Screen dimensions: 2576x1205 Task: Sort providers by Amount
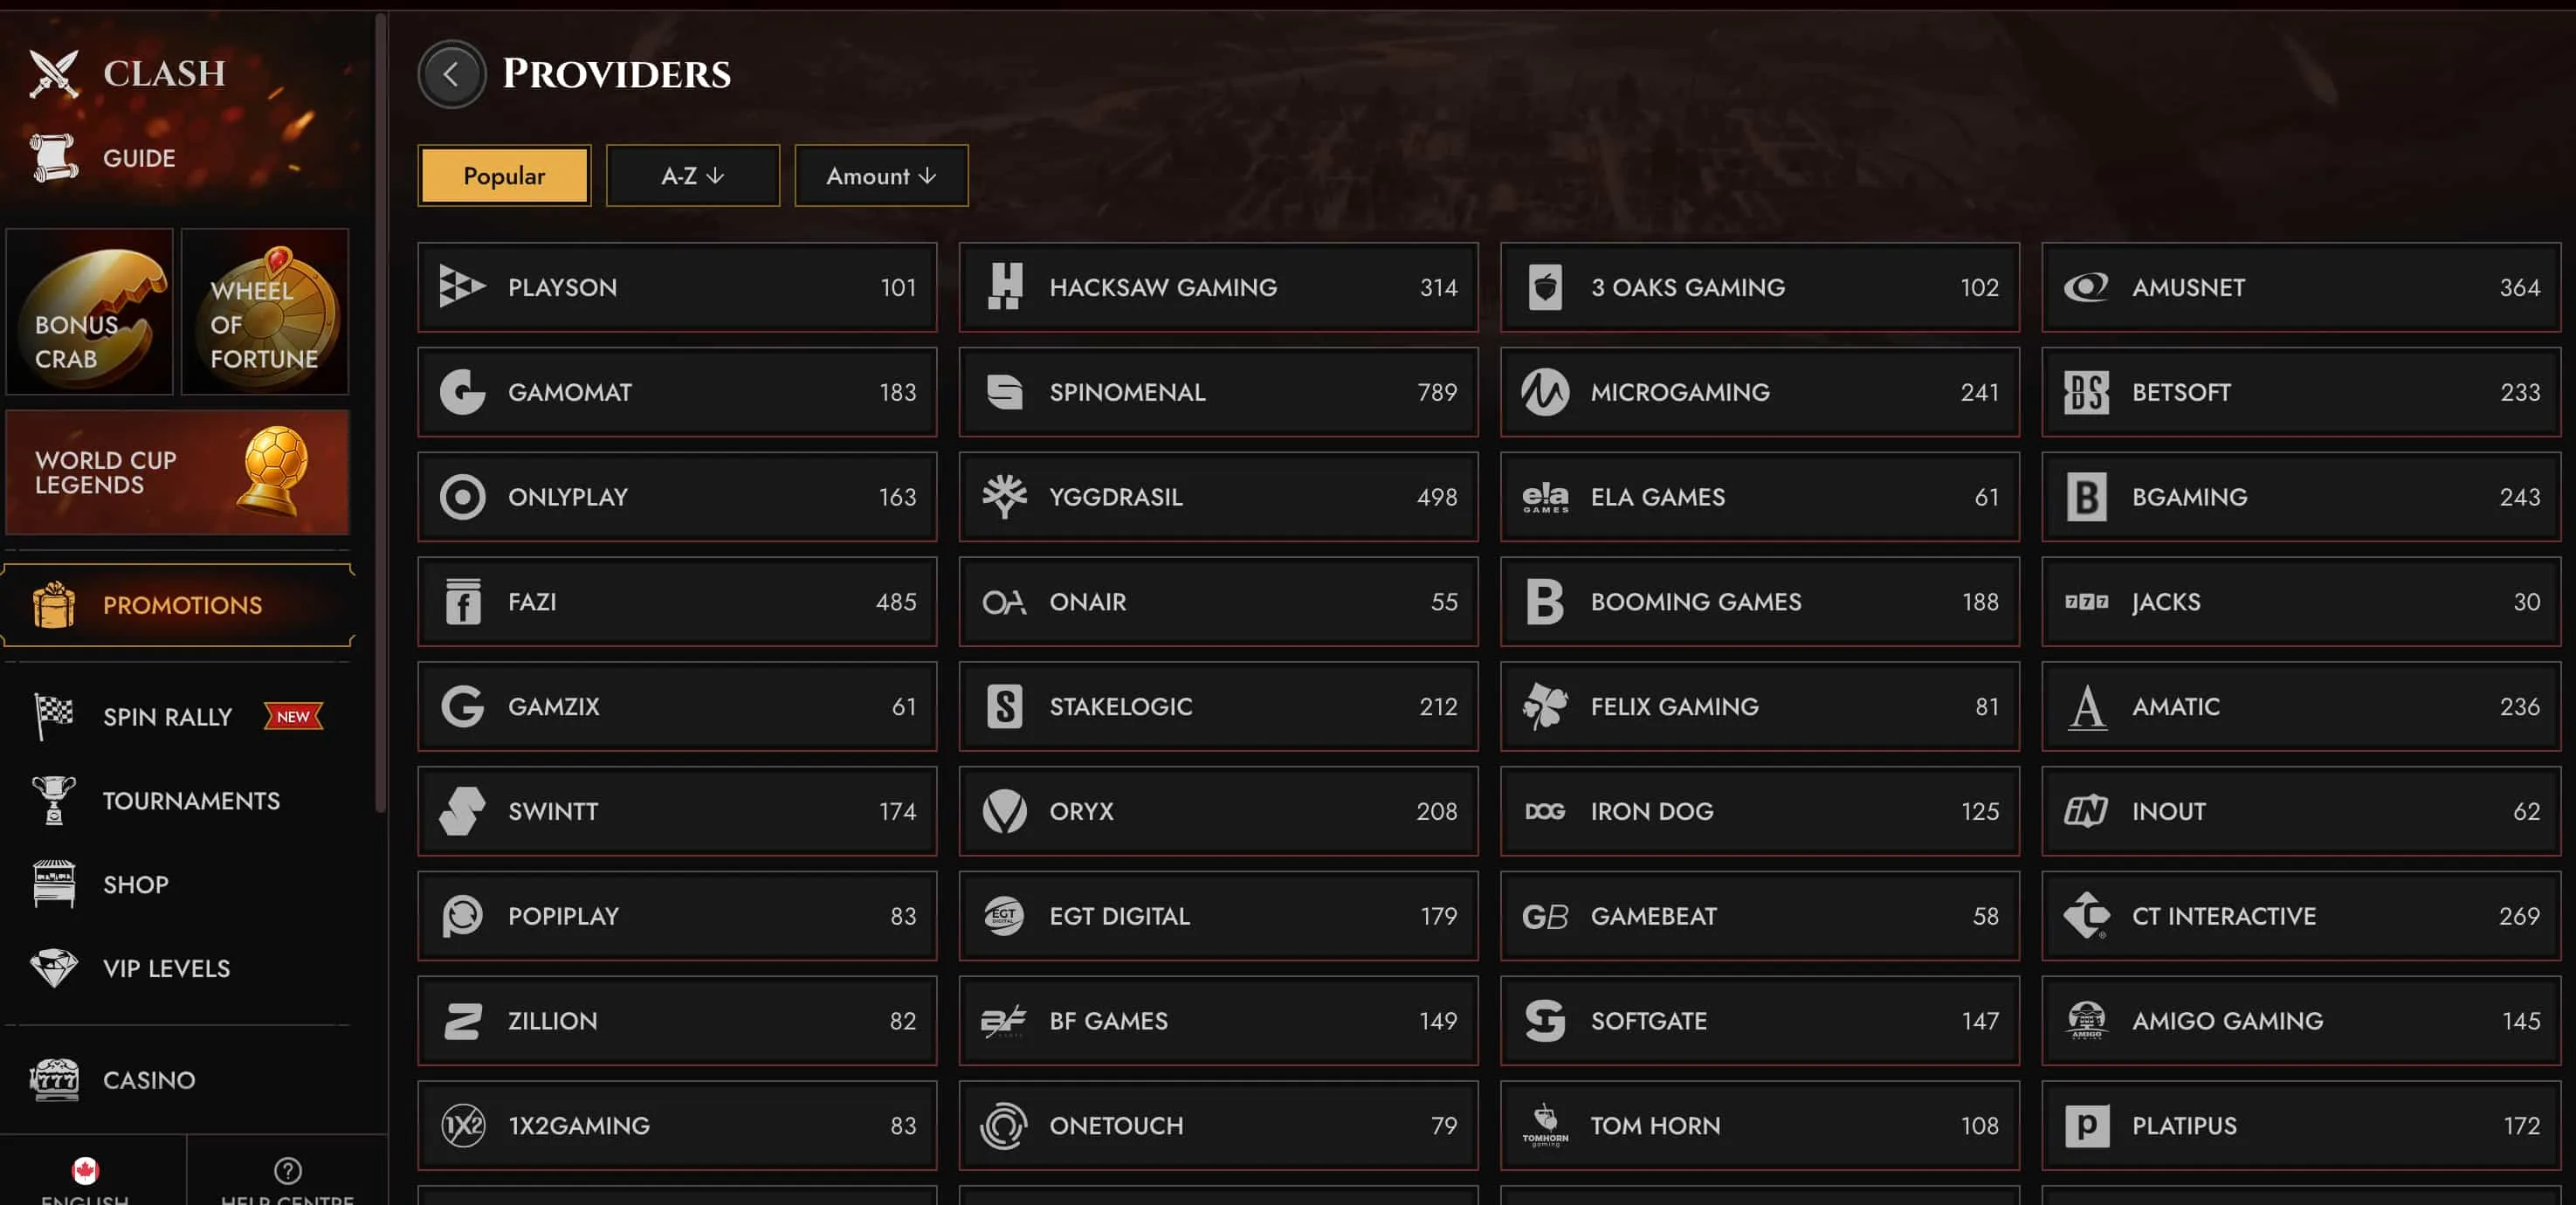point(881,176)
